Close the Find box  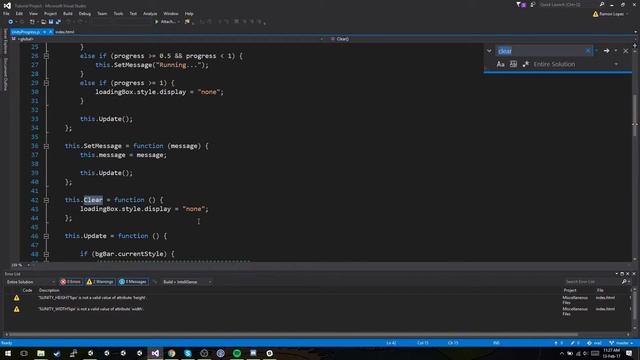(x=626, y=51)
